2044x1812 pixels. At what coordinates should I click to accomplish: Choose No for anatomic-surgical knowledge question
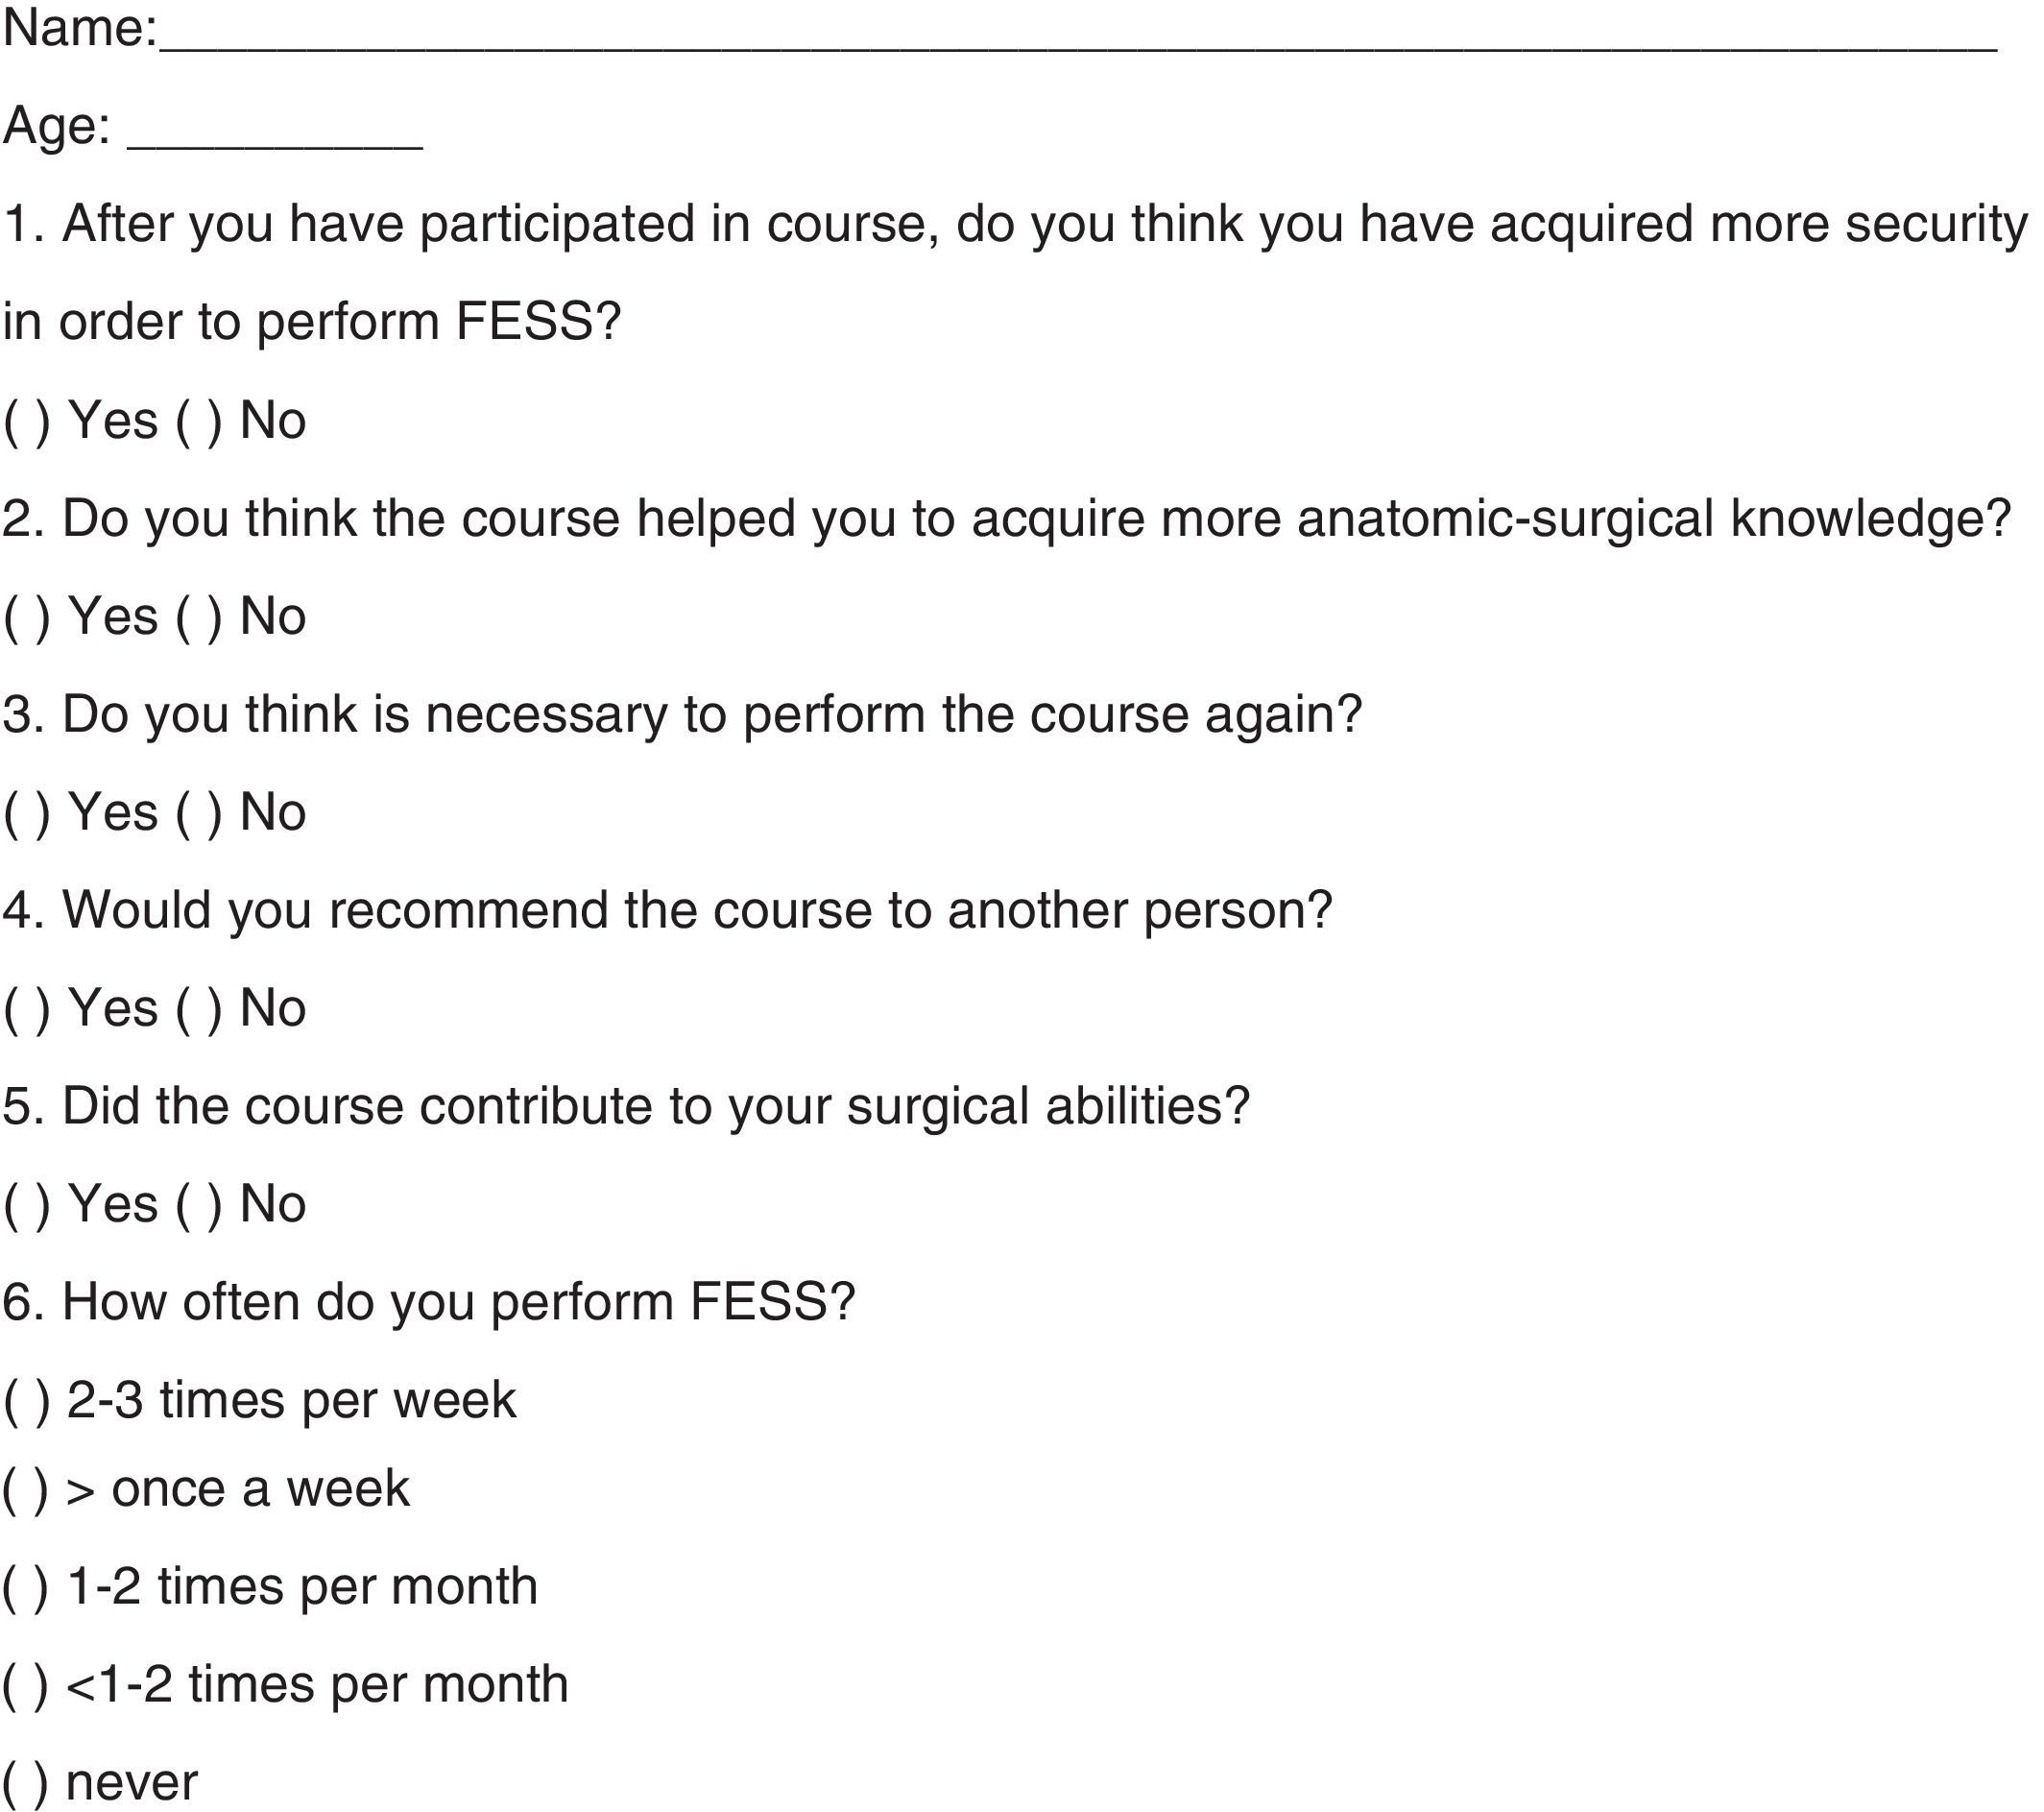coord(199,617)
